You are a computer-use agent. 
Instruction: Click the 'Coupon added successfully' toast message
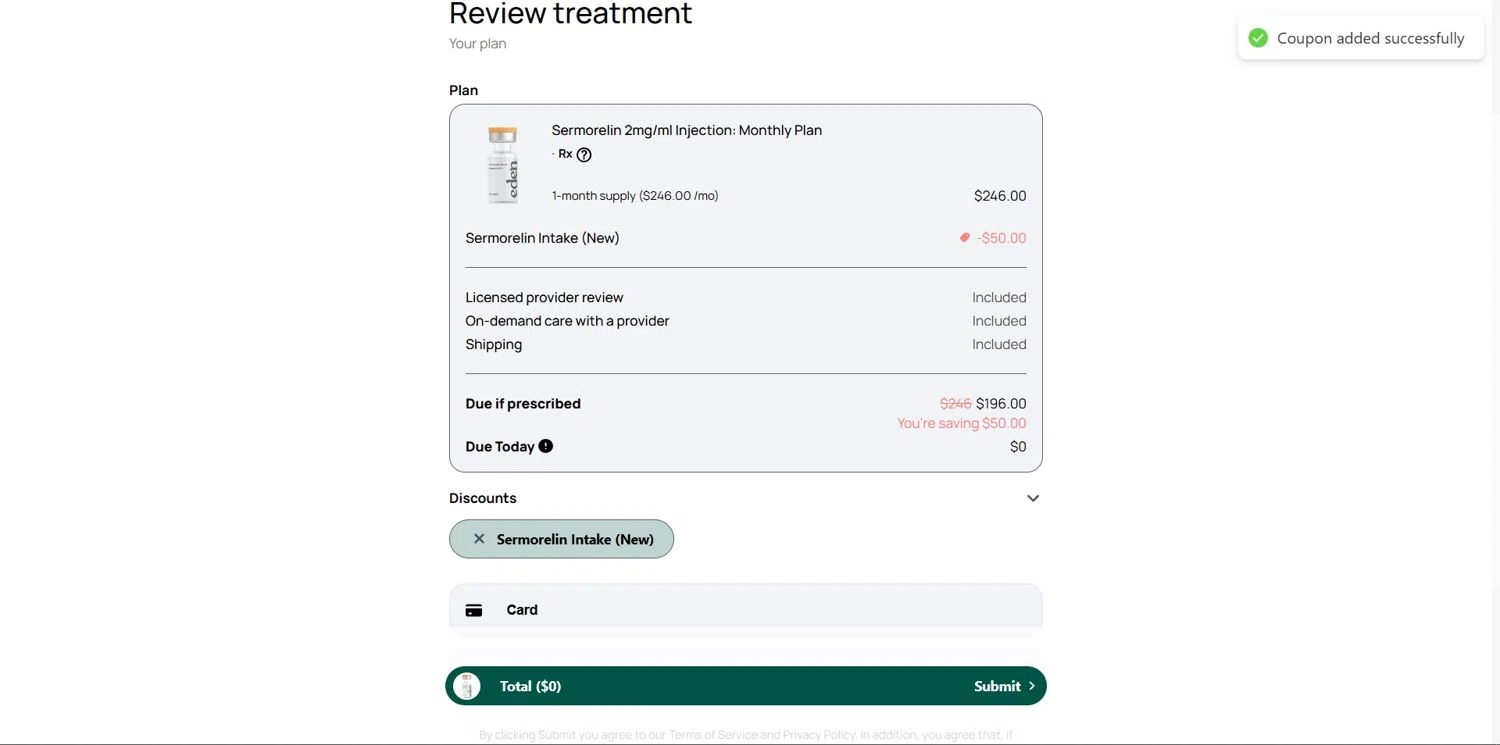(x=1370, y=38)
